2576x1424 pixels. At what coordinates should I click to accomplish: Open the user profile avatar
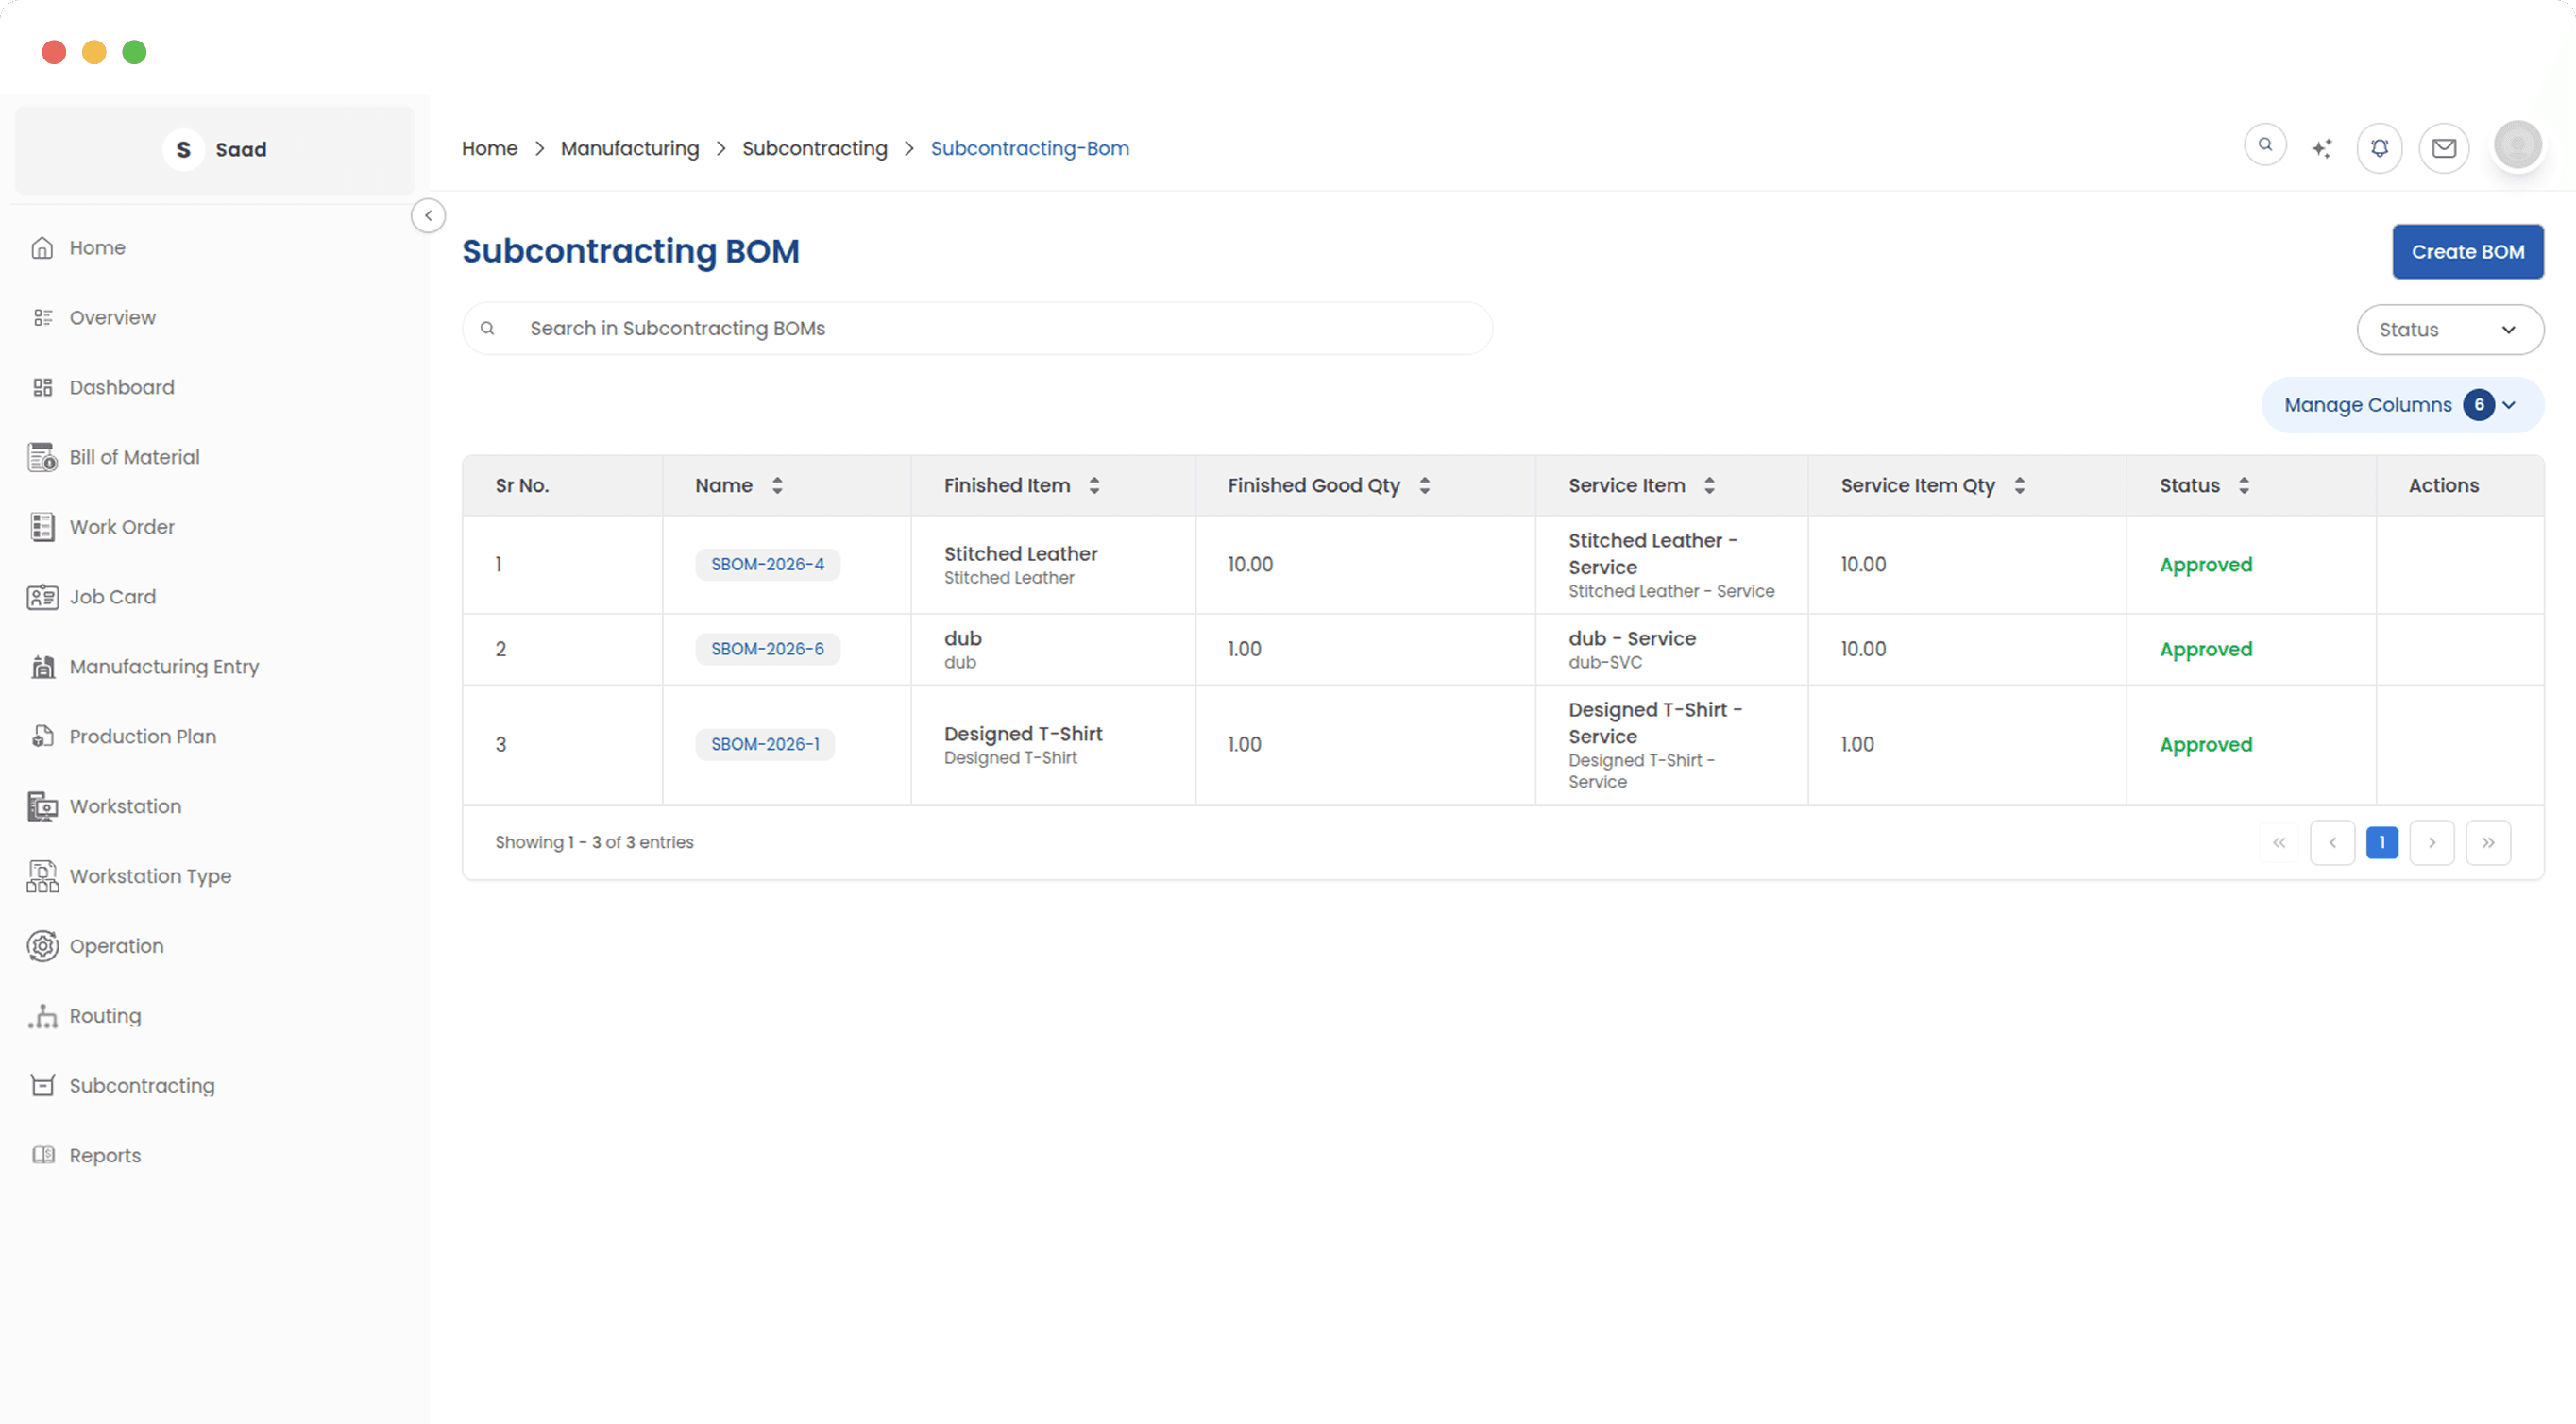tap(2517, 146)
